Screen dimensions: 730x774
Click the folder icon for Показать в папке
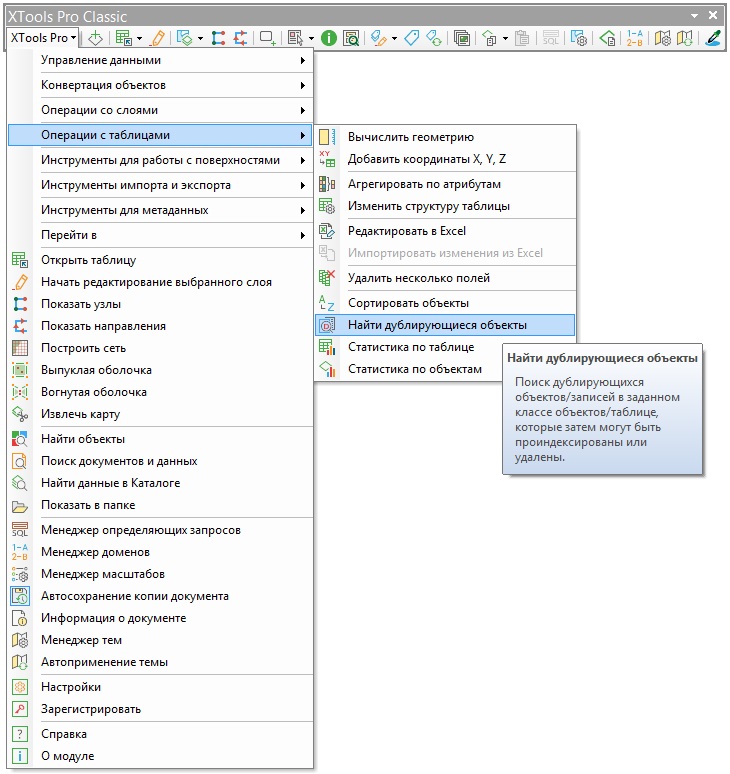coord(20,505)
